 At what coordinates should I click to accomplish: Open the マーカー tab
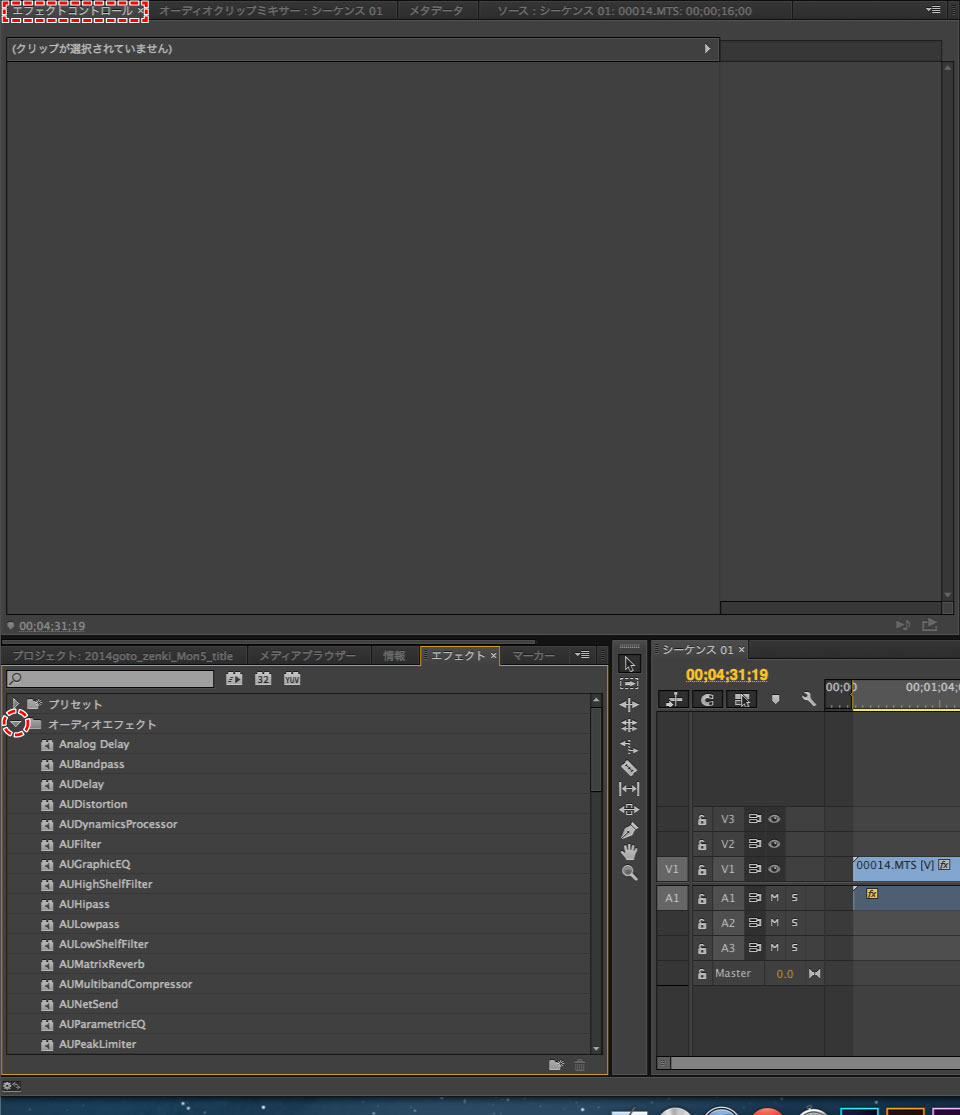pos(533,656)
